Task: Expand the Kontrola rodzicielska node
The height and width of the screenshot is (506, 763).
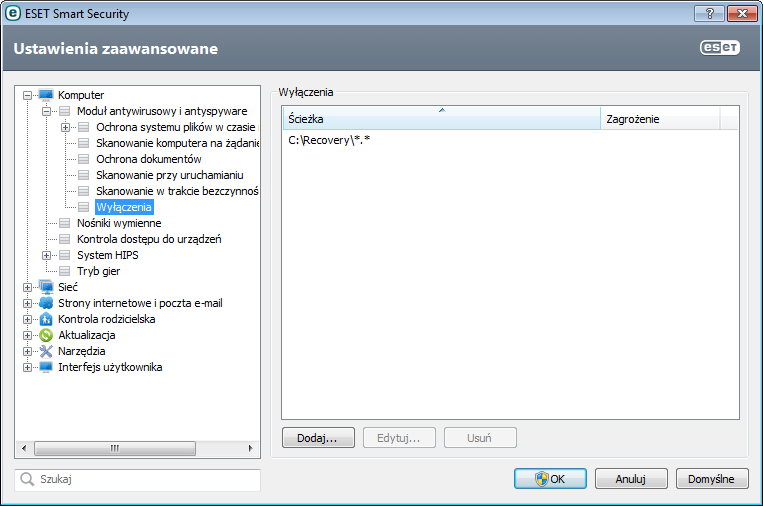Action: (x=27, y=320)
